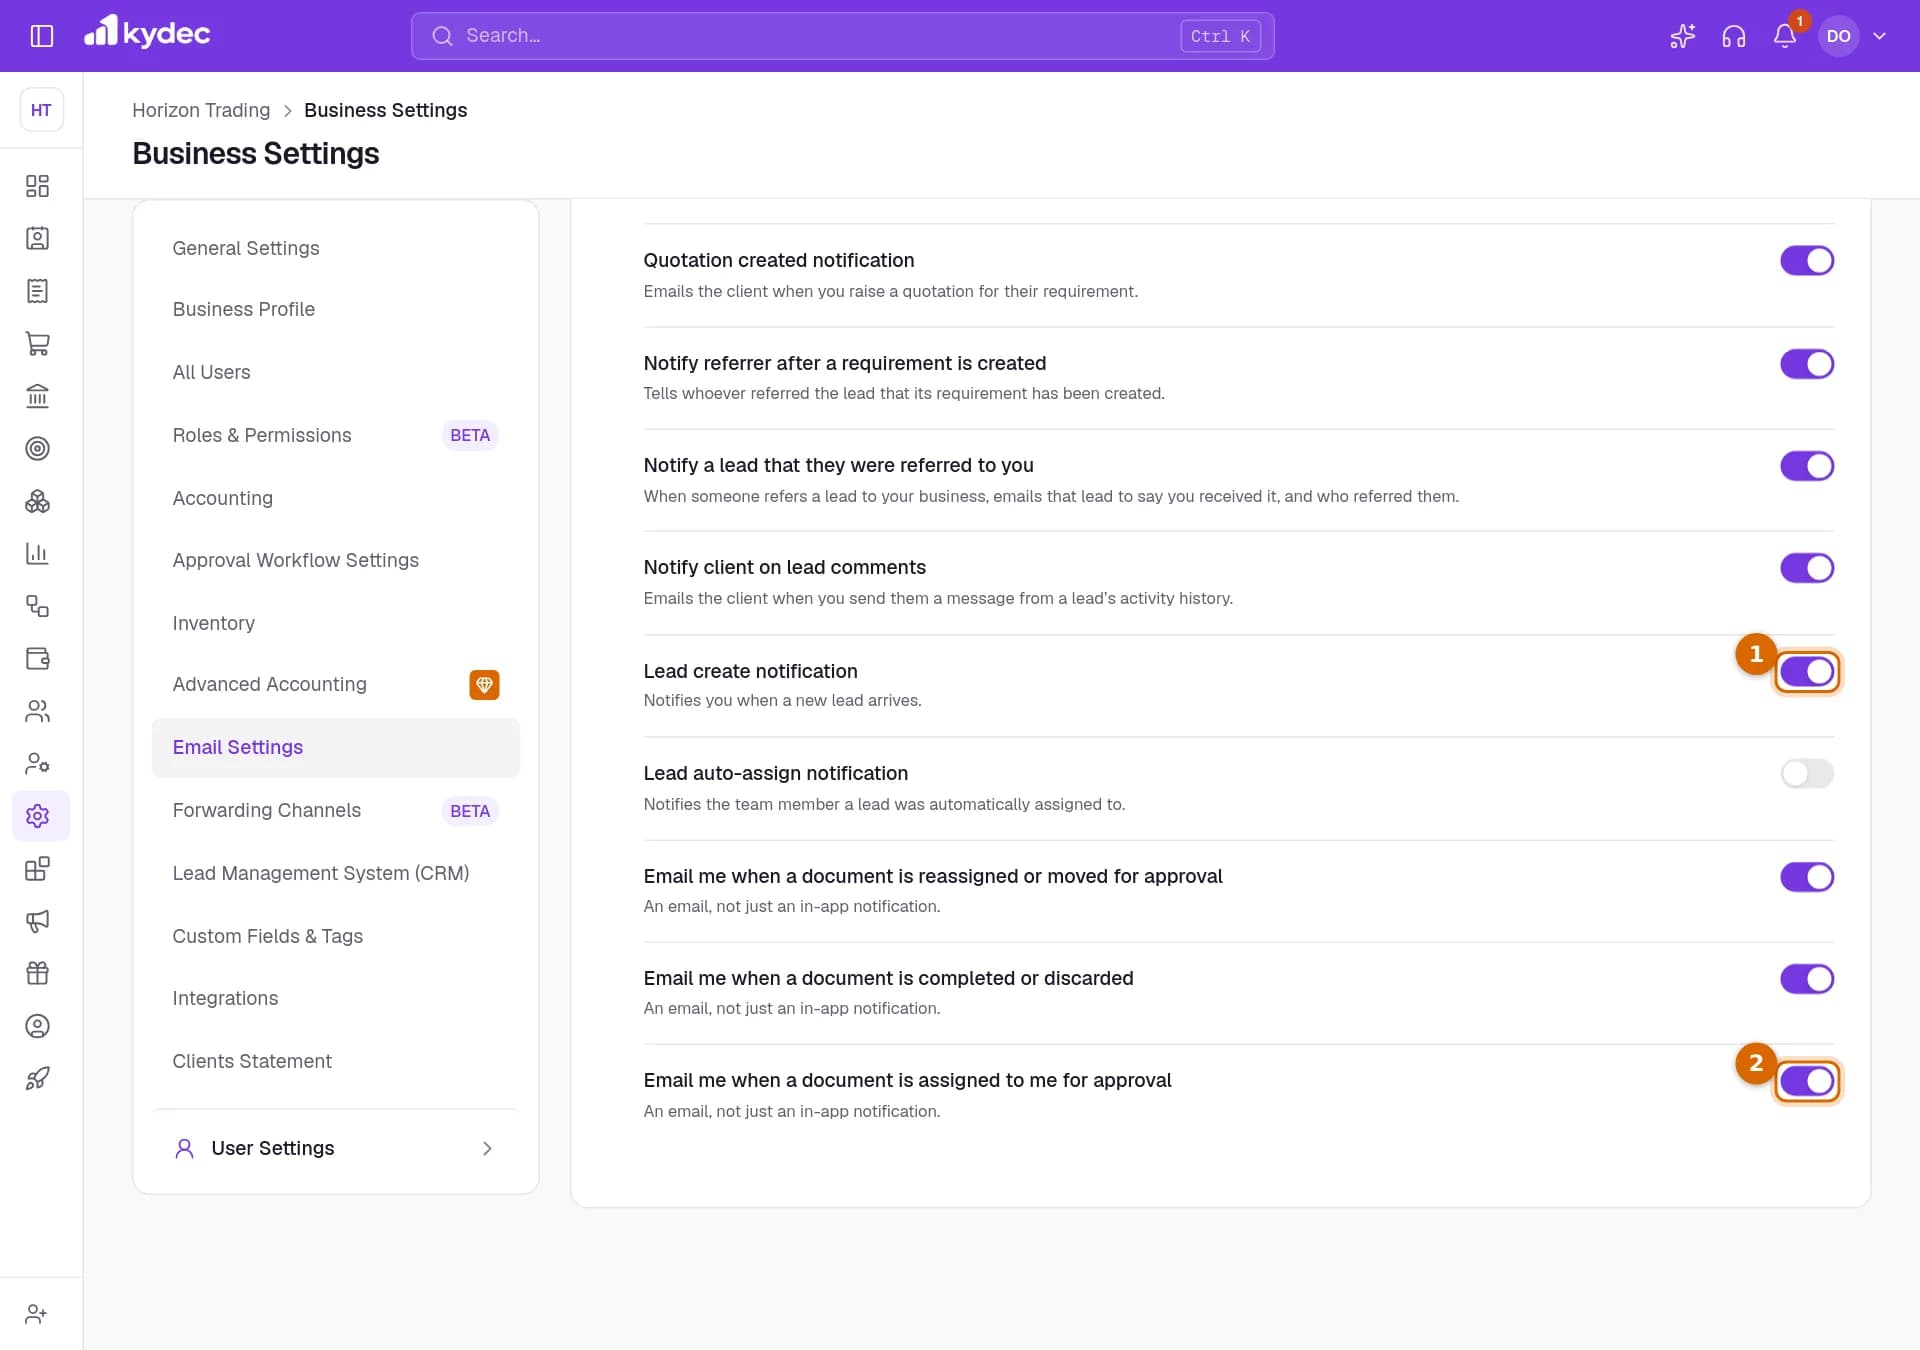Open Roles & Permissions settings
Viewport: 1920px width, 1350px height.
pos(336,435)
